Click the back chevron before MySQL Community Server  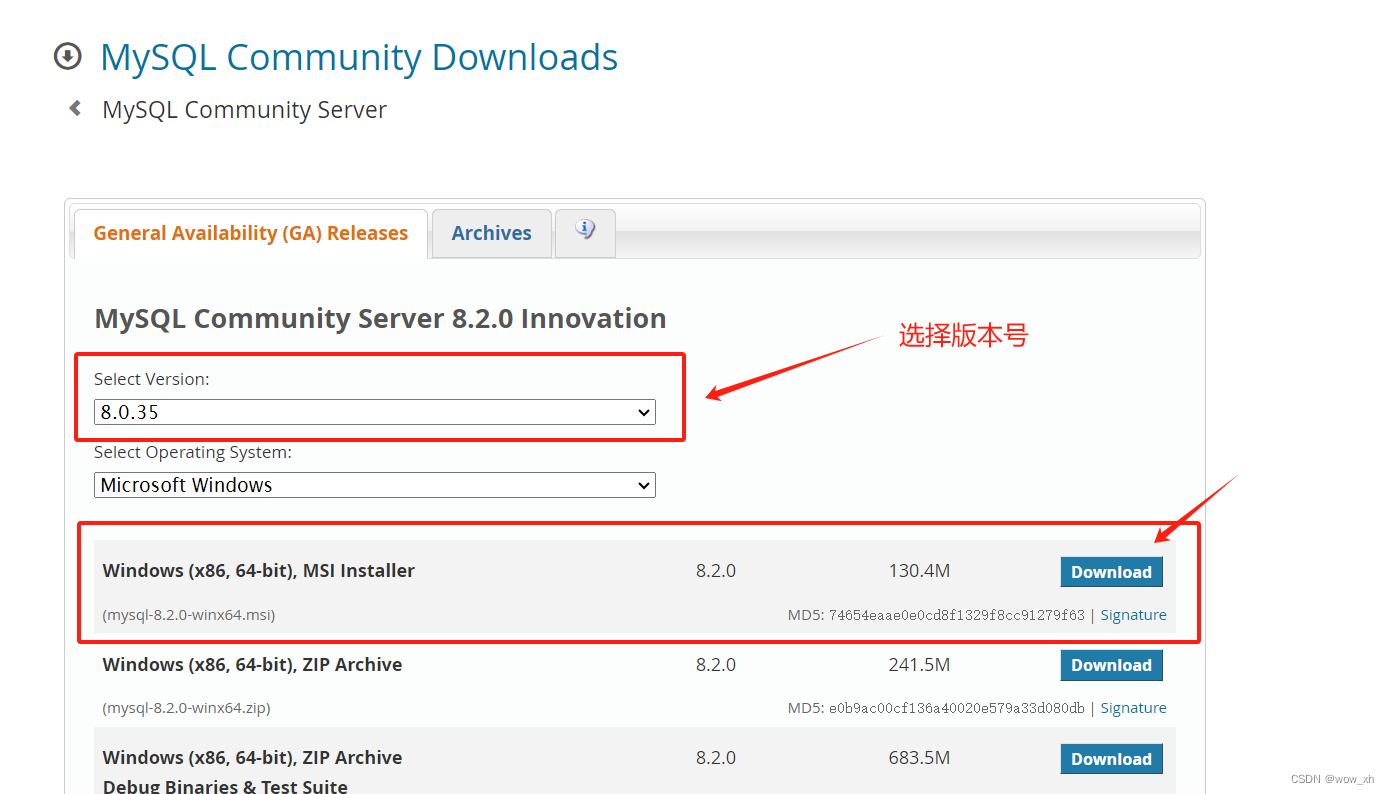(75, 109)
